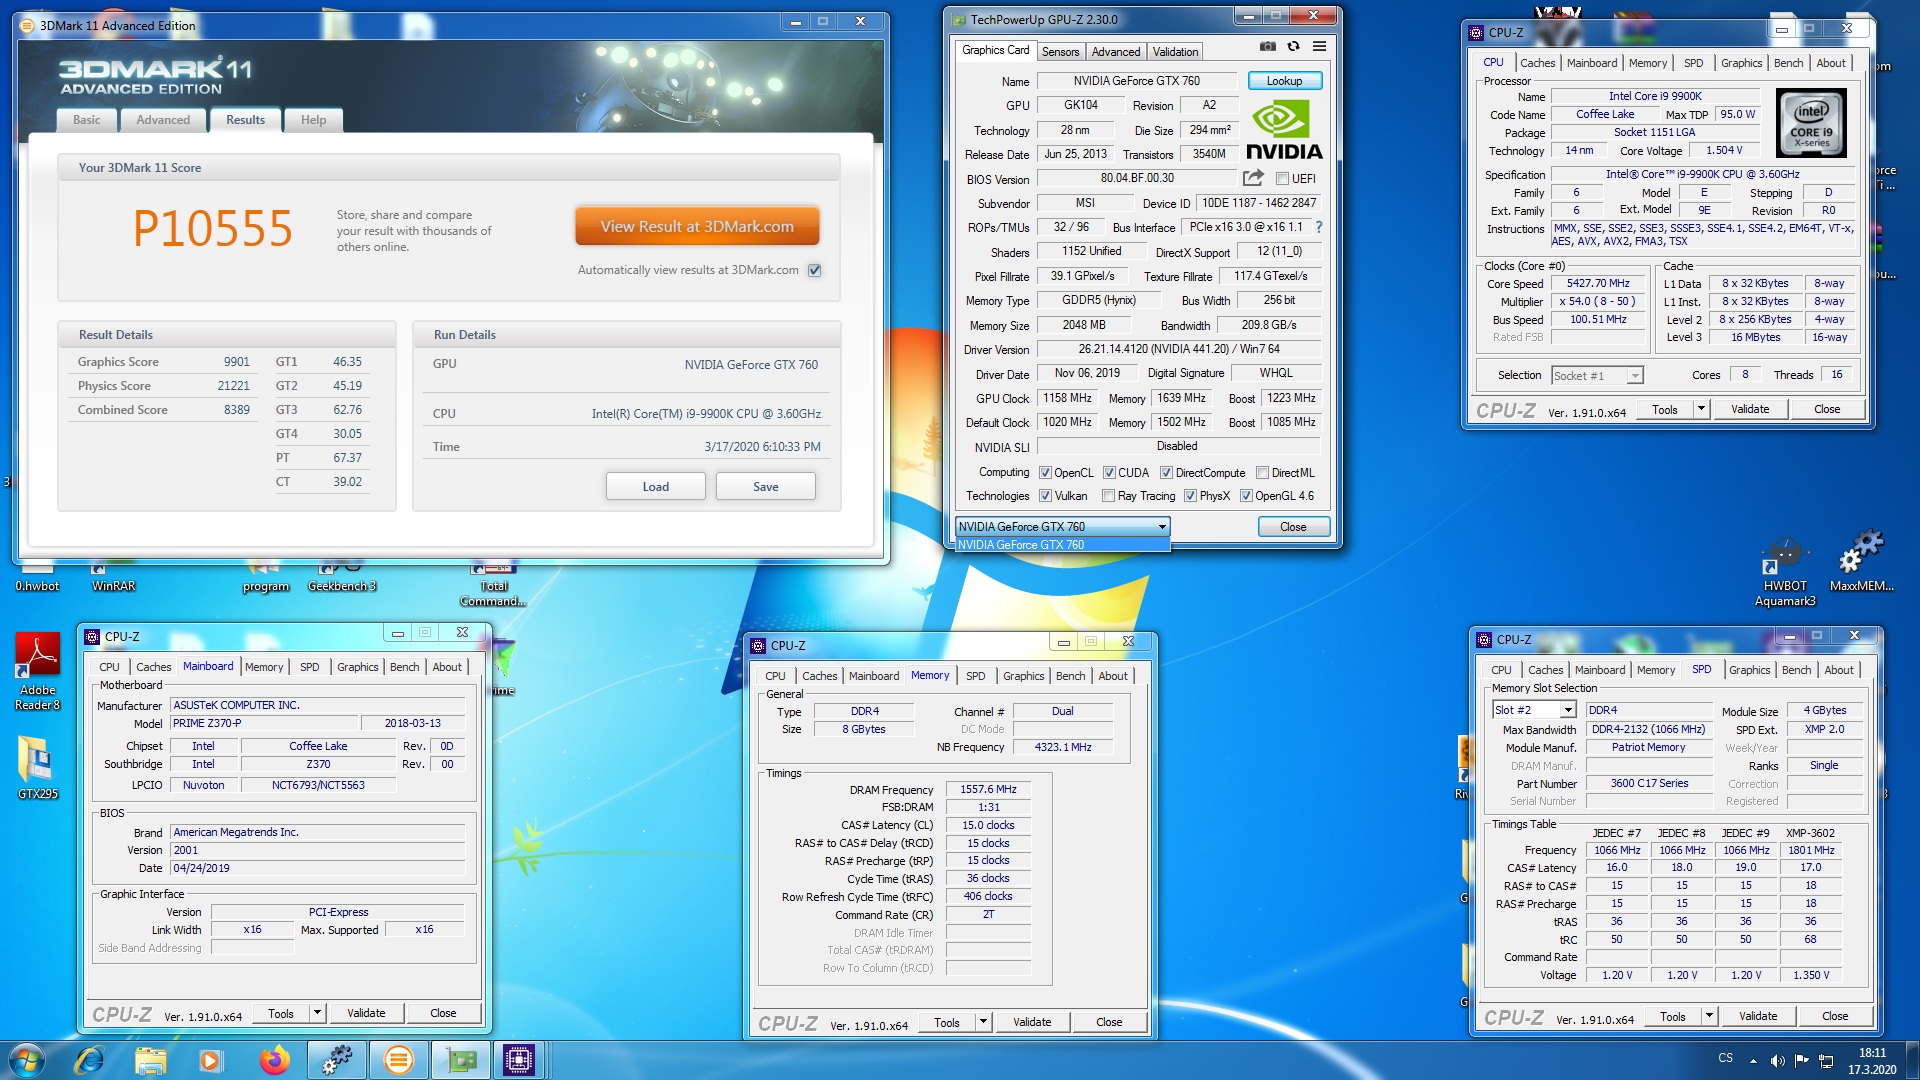1920x1080 pixels.
Task: Click the Load button in 3DMark
Action: pyautogui.click(x=655, y=487)
